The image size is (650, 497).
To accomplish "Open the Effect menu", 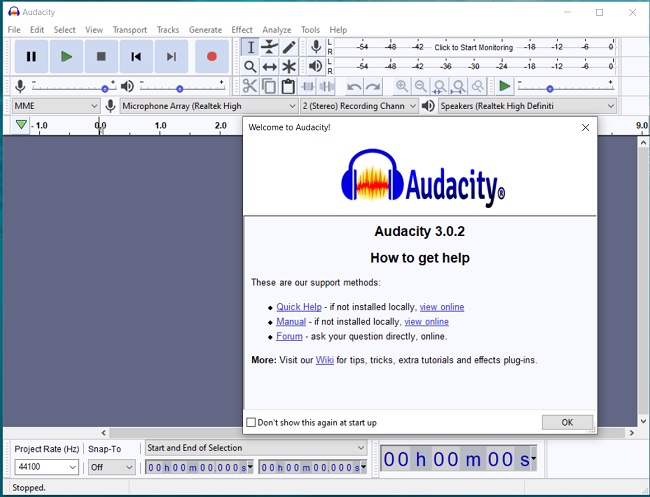I will click(x=242, y=30).
